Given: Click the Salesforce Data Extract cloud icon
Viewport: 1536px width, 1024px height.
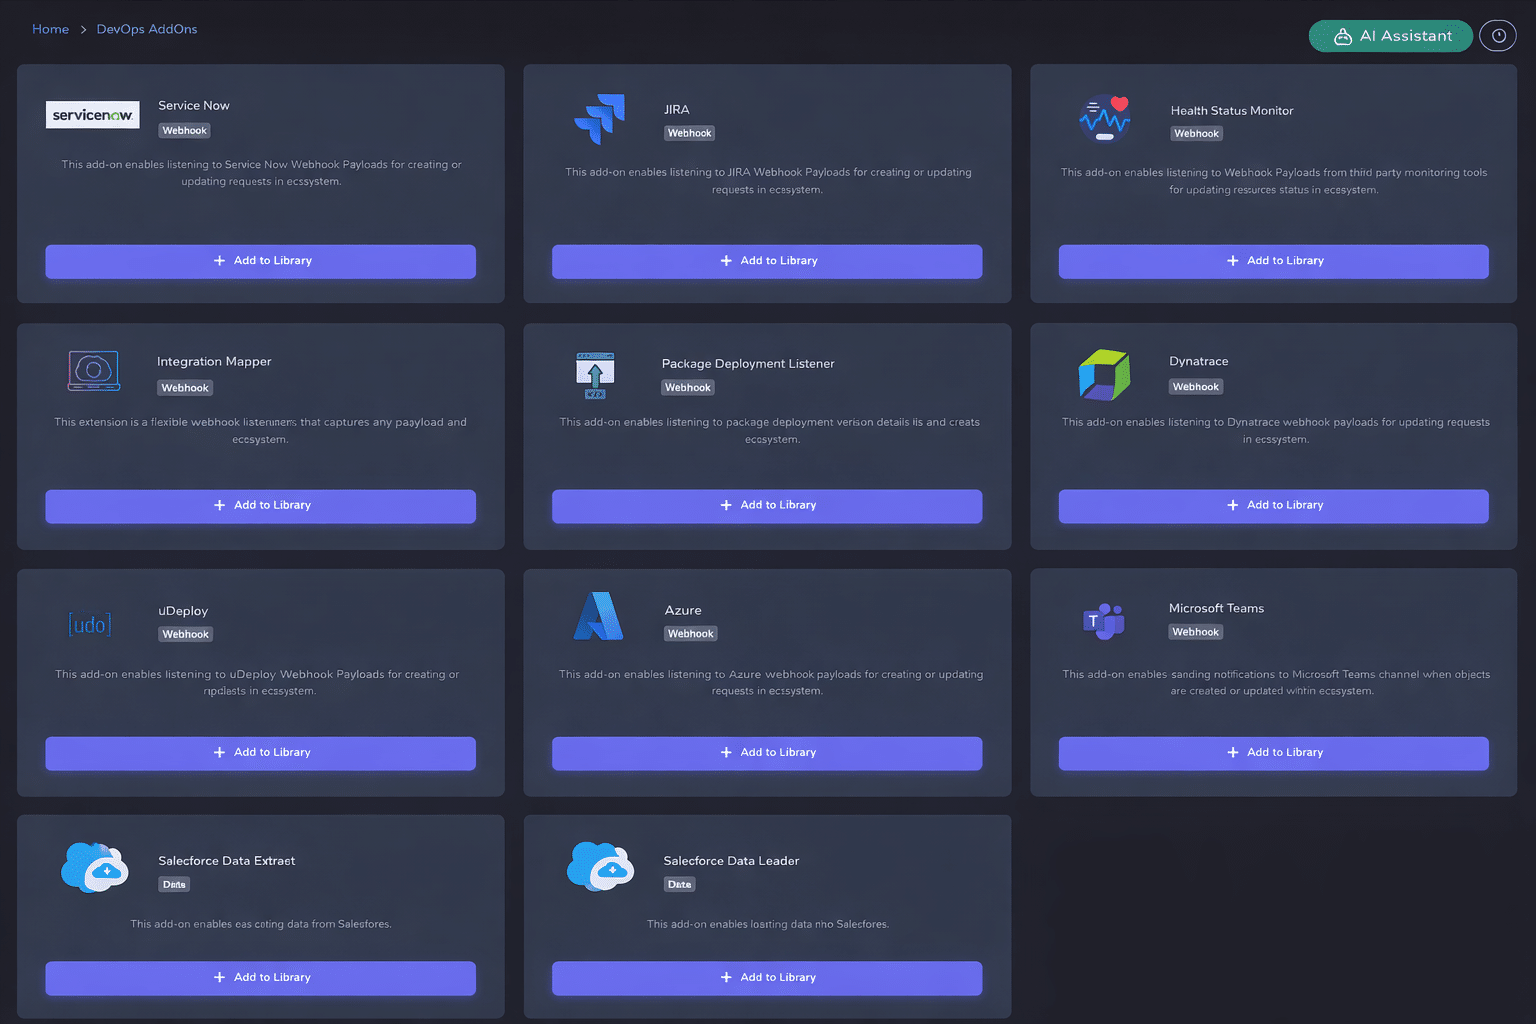Looking at the screenshot, I should click(94, 867).
